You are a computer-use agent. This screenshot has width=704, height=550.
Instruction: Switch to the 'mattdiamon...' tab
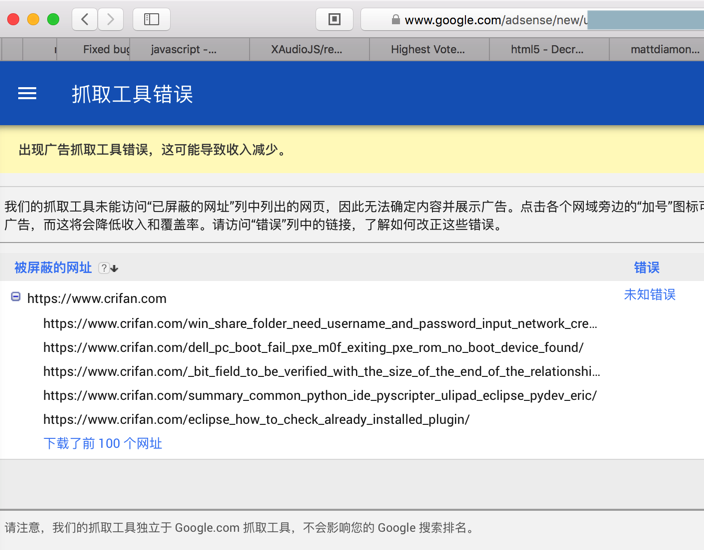(657, 49)
